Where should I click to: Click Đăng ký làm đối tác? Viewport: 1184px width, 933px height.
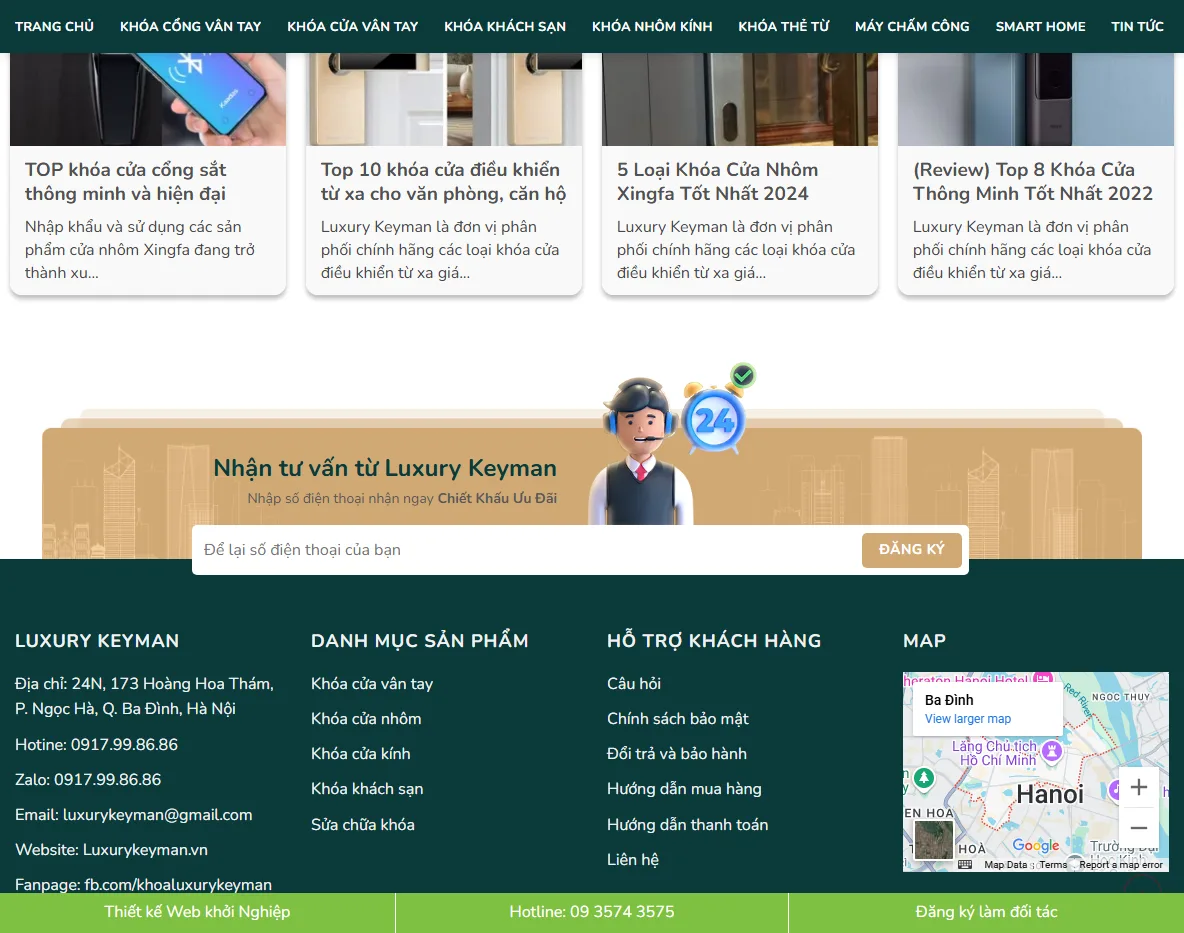pos(987,911)
